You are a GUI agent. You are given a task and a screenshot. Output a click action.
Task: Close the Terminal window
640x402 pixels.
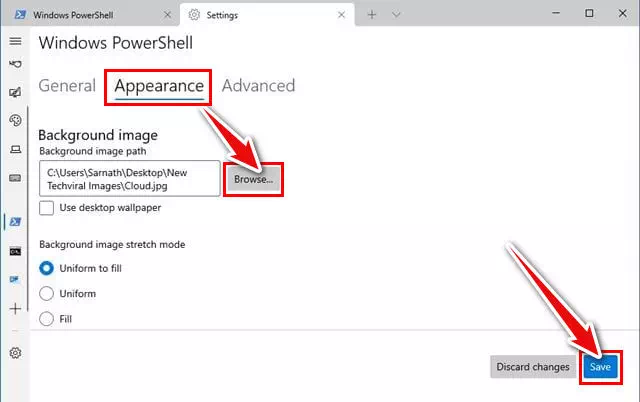(622, 13)
